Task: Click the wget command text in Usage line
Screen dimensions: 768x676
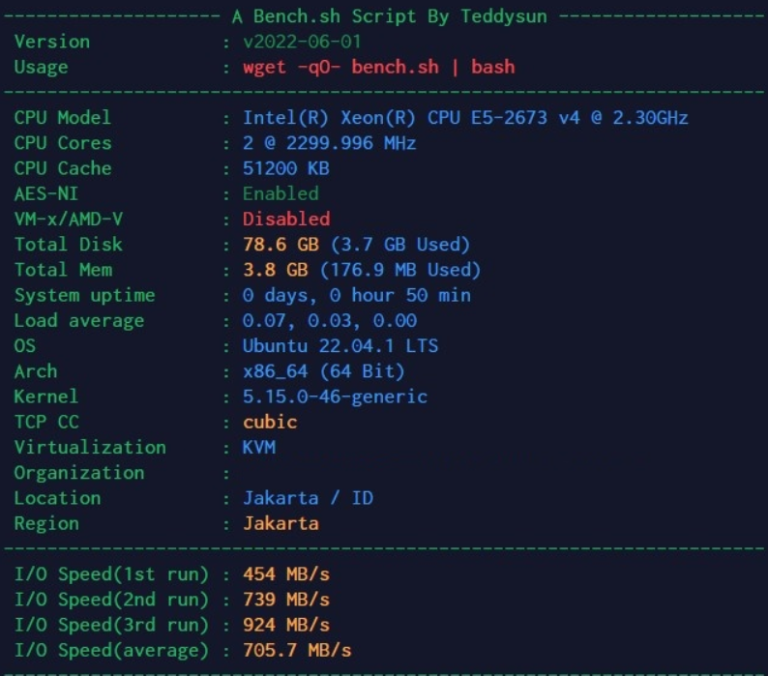Action: tap(379, 67)
